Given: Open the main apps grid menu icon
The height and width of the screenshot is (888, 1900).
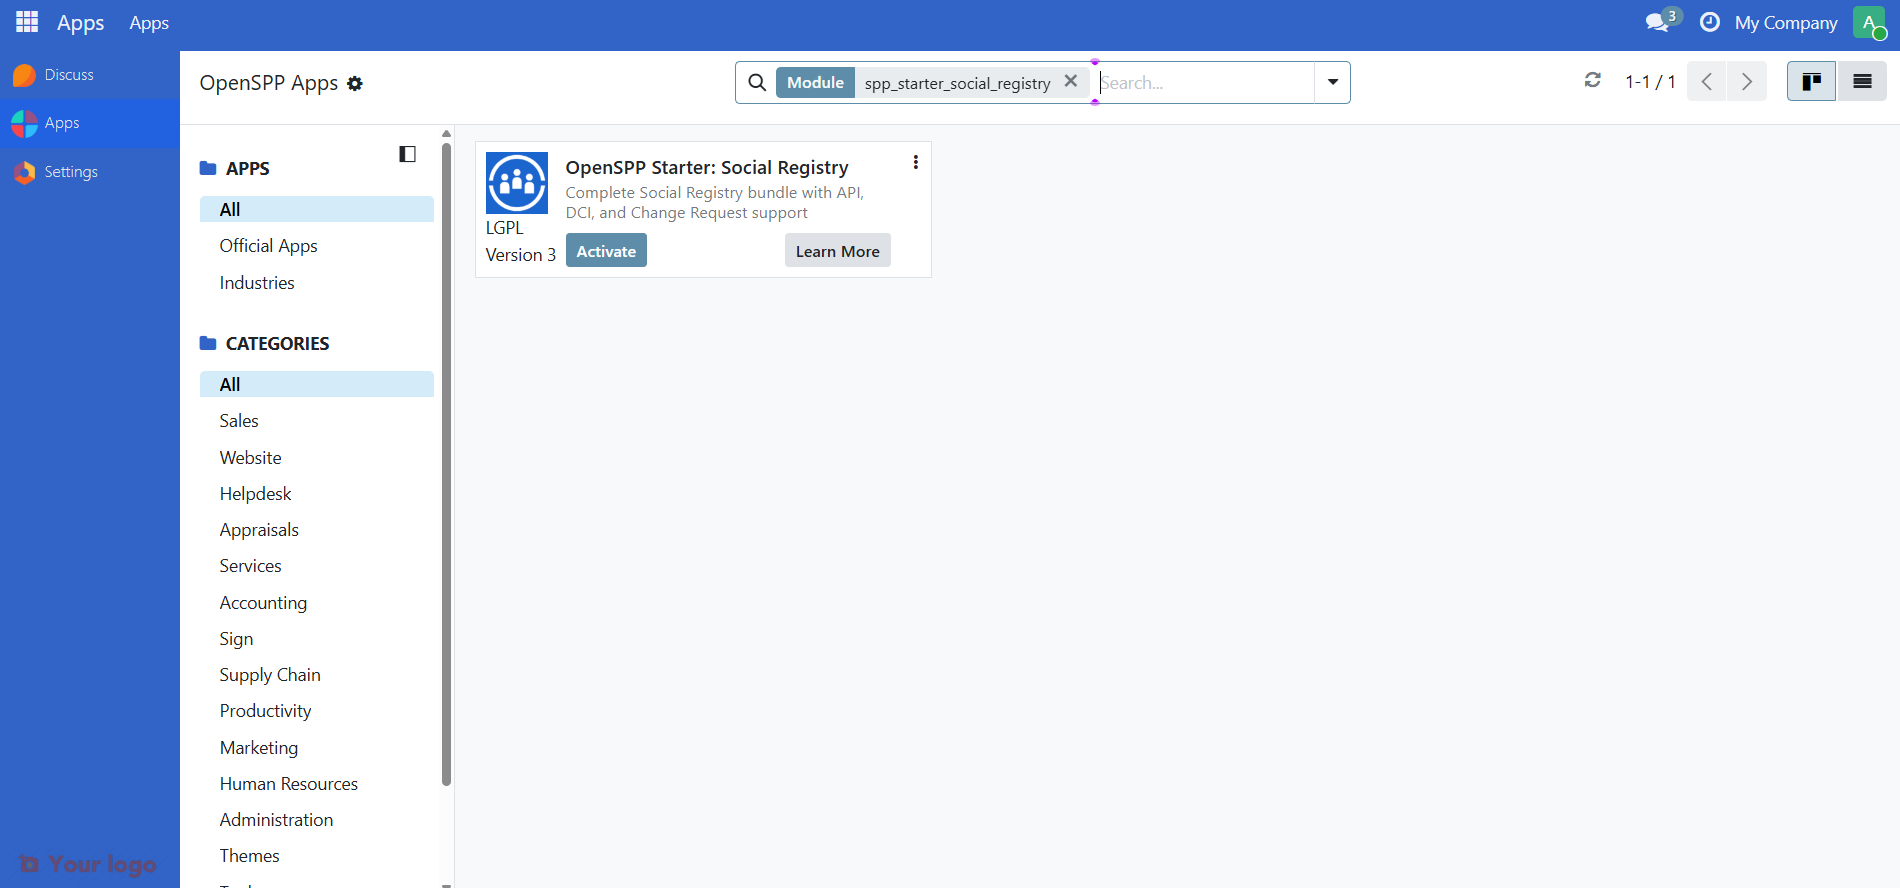Looking at the screenshot, I should (27, 22).
